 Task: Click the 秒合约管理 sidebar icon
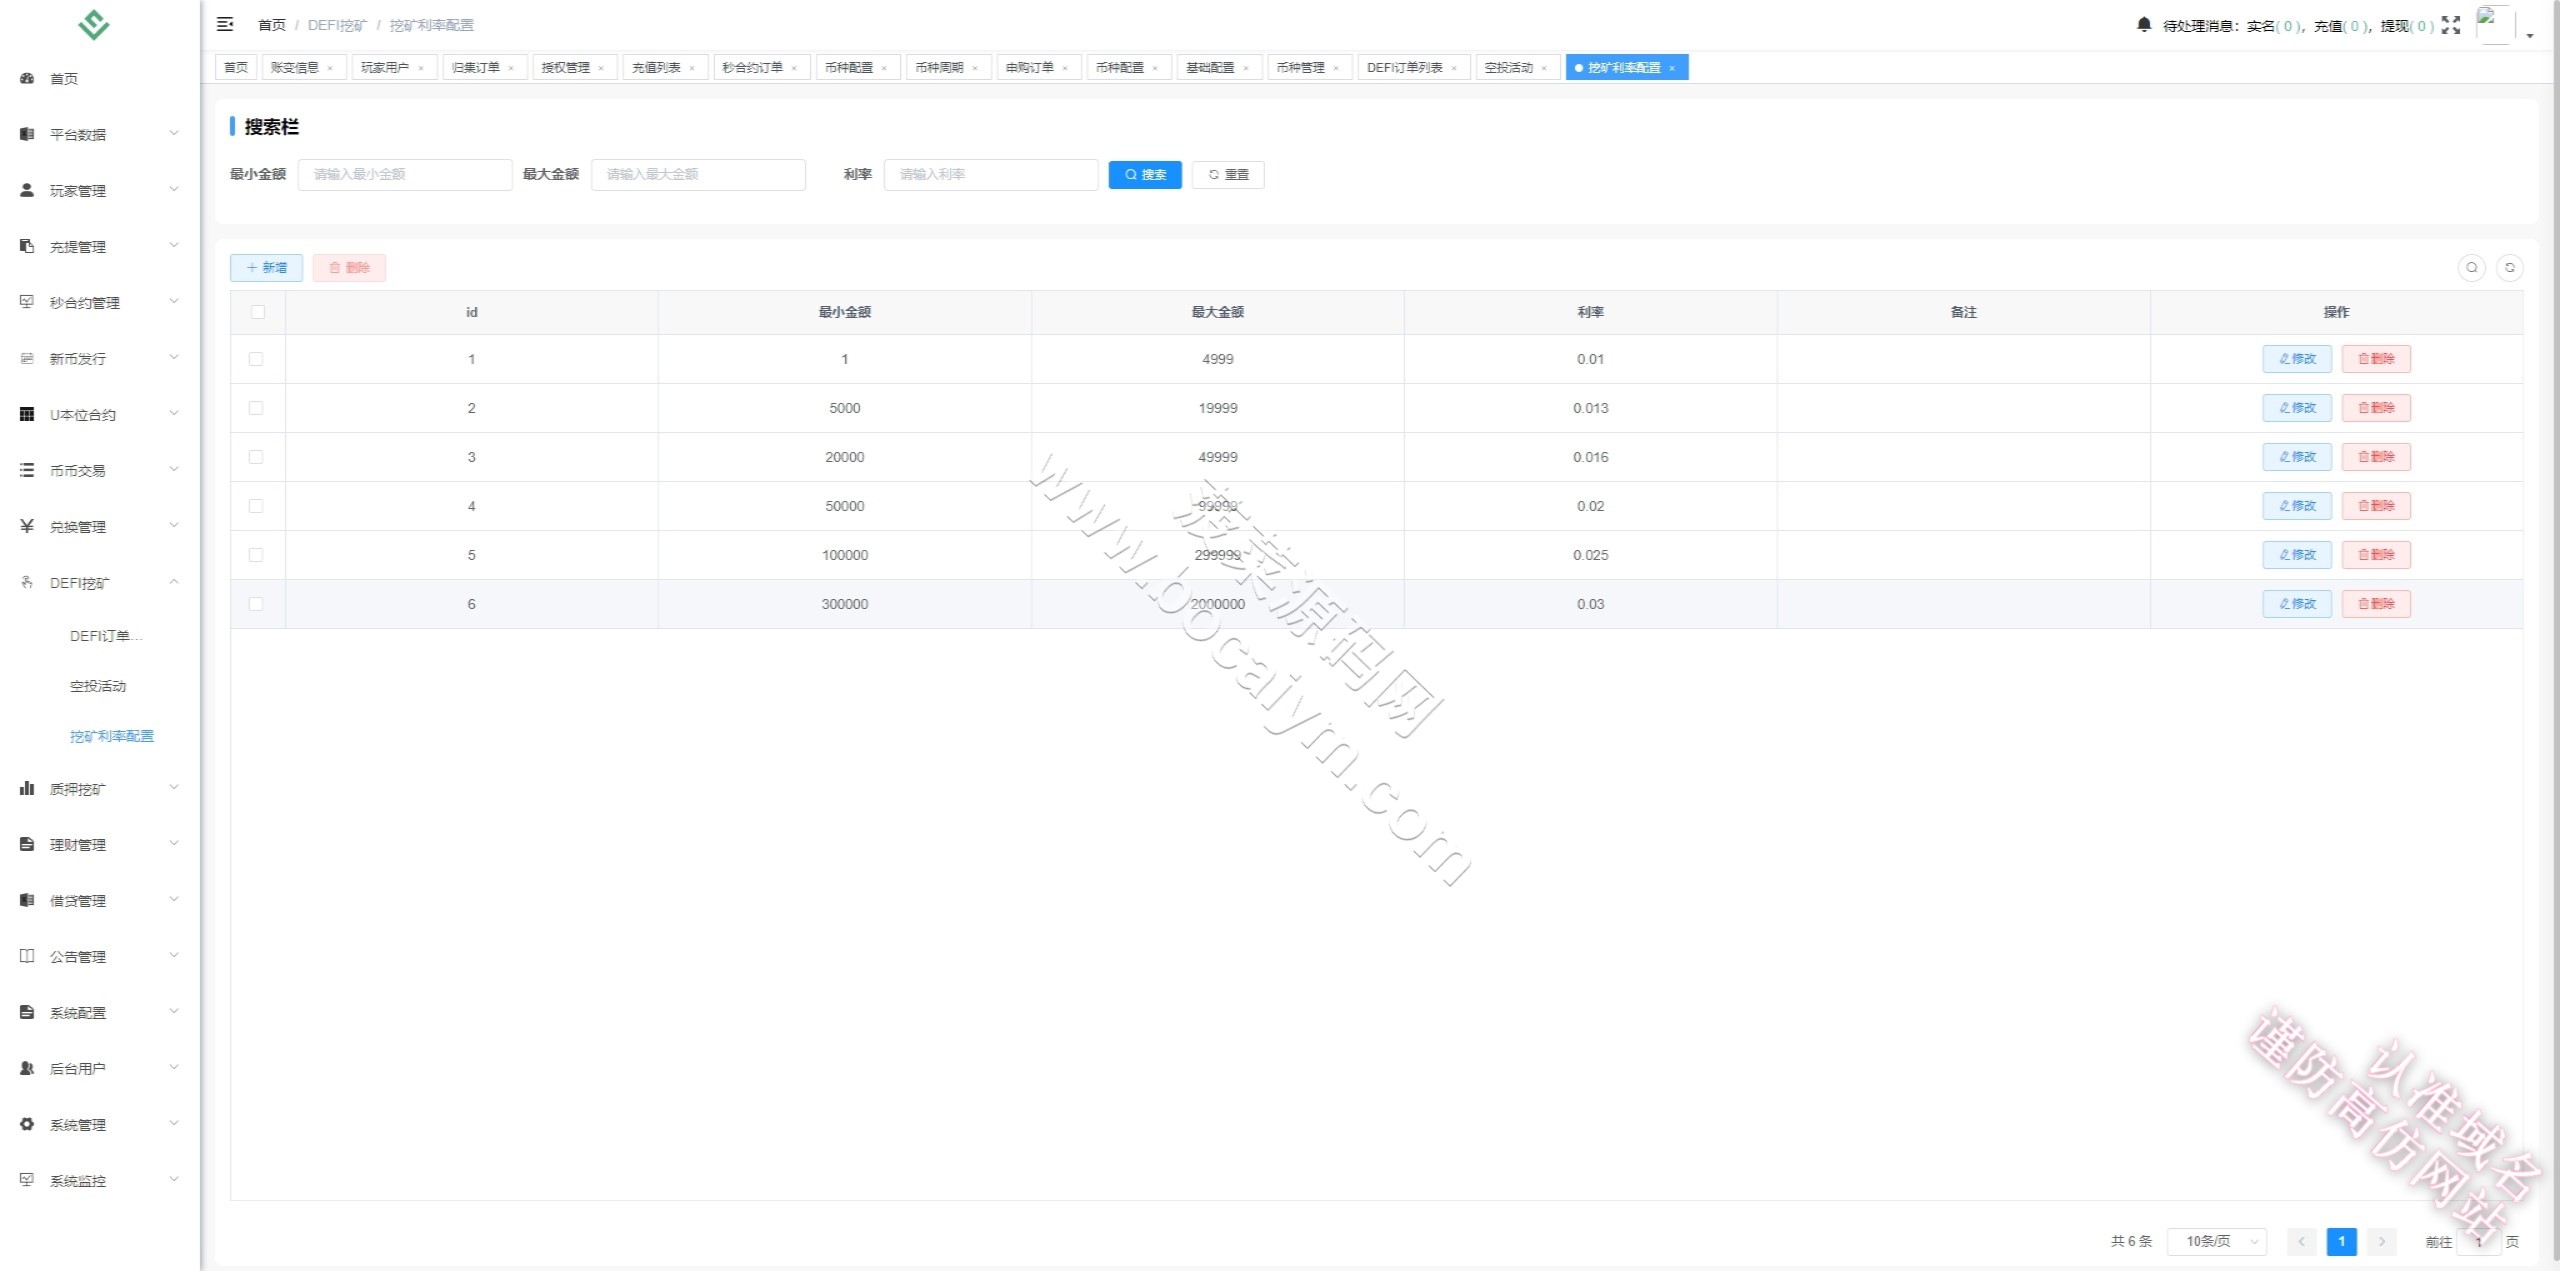click(27, 302)
